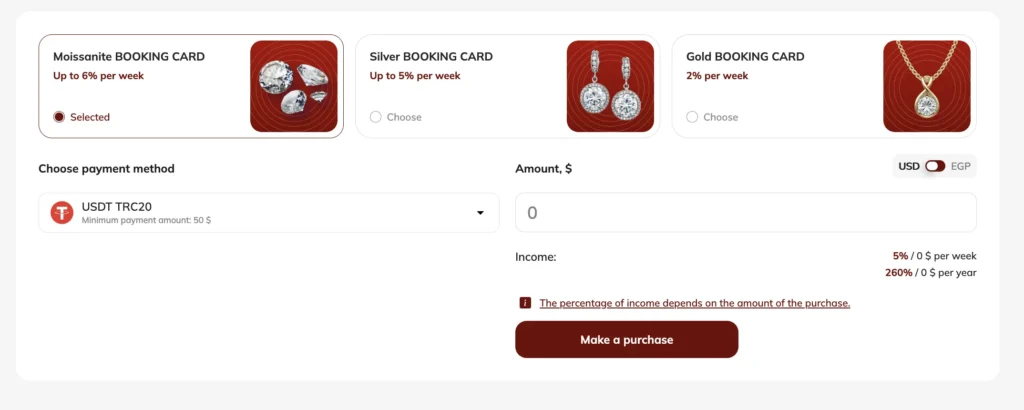
Task: Click the EGP currency label
Action: point(960,166)
